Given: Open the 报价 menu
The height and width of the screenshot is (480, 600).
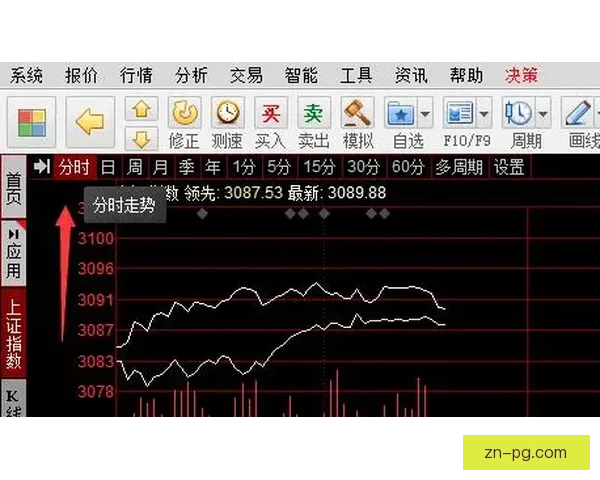Looking at the screenshot, I should pos(81,75).
